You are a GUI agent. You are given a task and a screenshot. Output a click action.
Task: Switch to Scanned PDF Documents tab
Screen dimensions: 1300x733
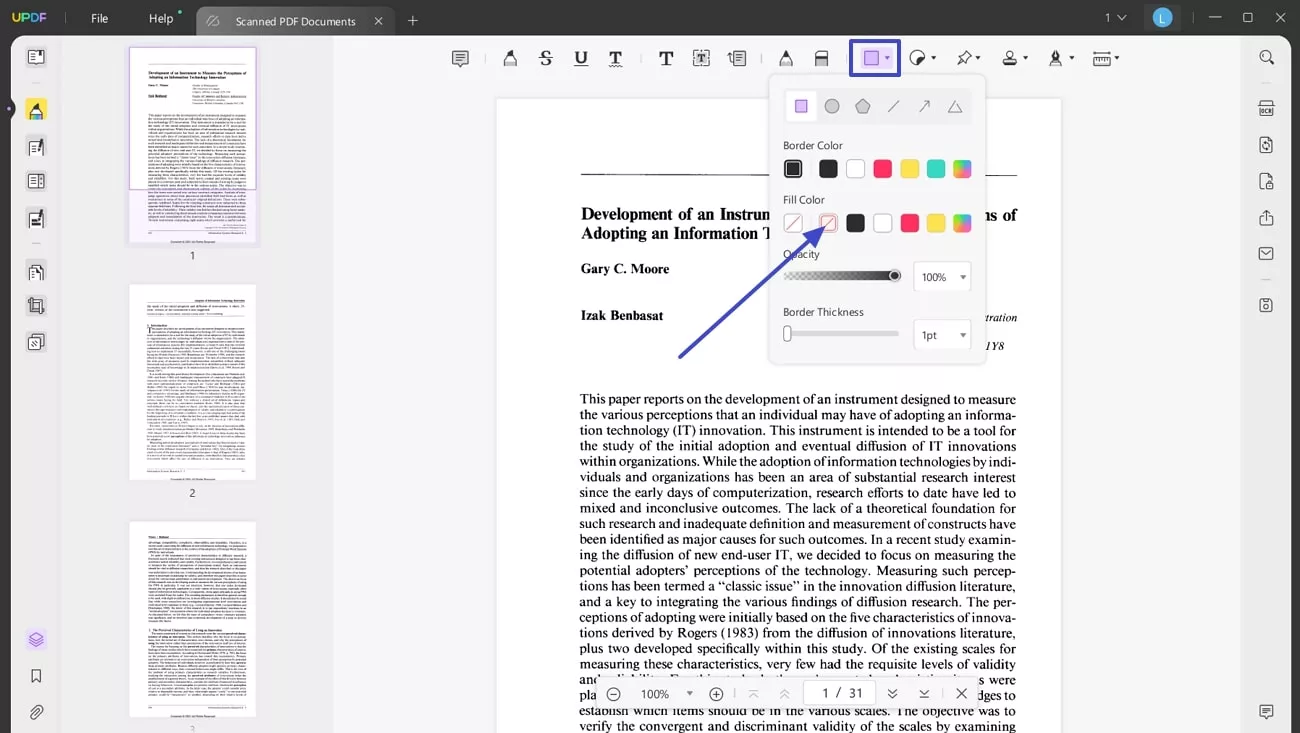295,21
